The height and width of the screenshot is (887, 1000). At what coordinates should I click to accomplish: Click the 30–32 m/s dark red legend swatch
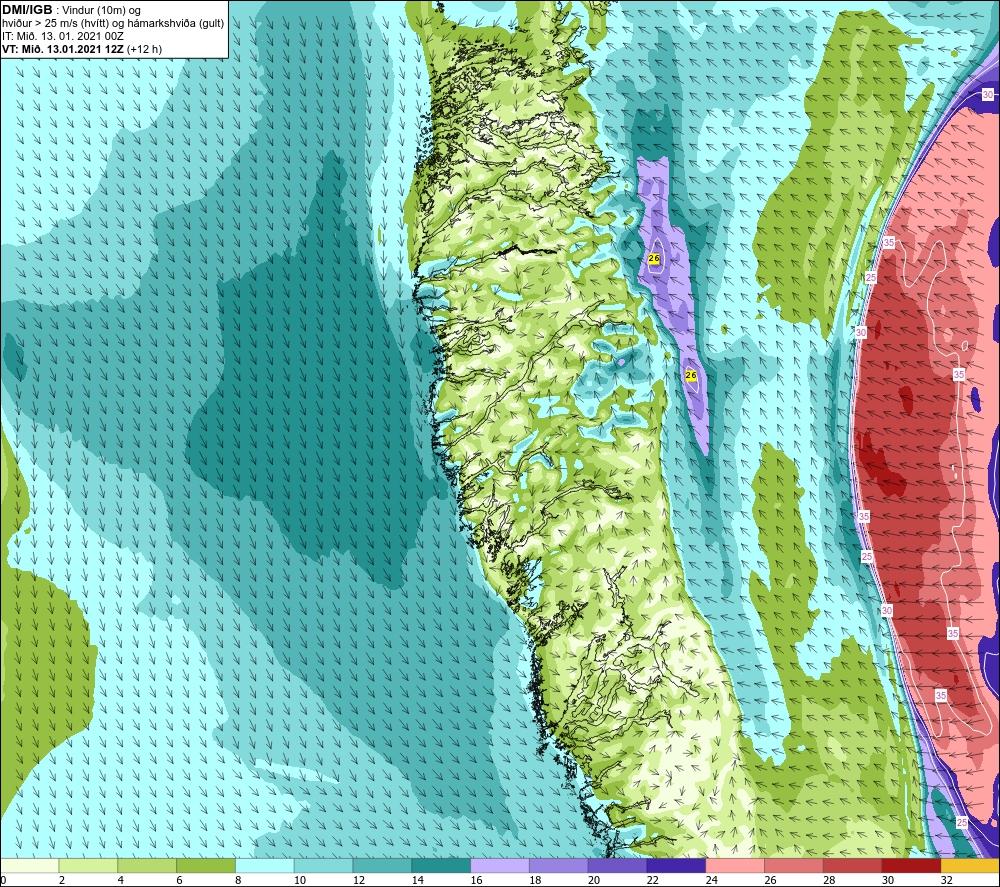pos(911,866)
